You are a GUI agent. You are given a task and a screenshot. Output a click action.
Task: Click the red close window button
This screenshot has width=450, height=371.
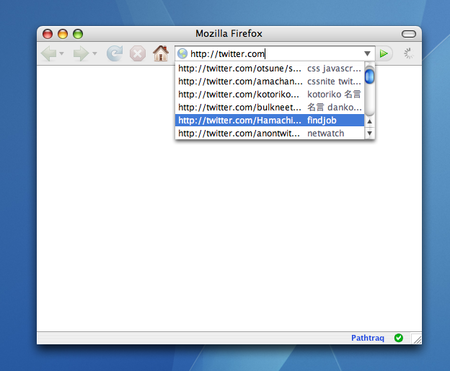[x=48, y=34]
